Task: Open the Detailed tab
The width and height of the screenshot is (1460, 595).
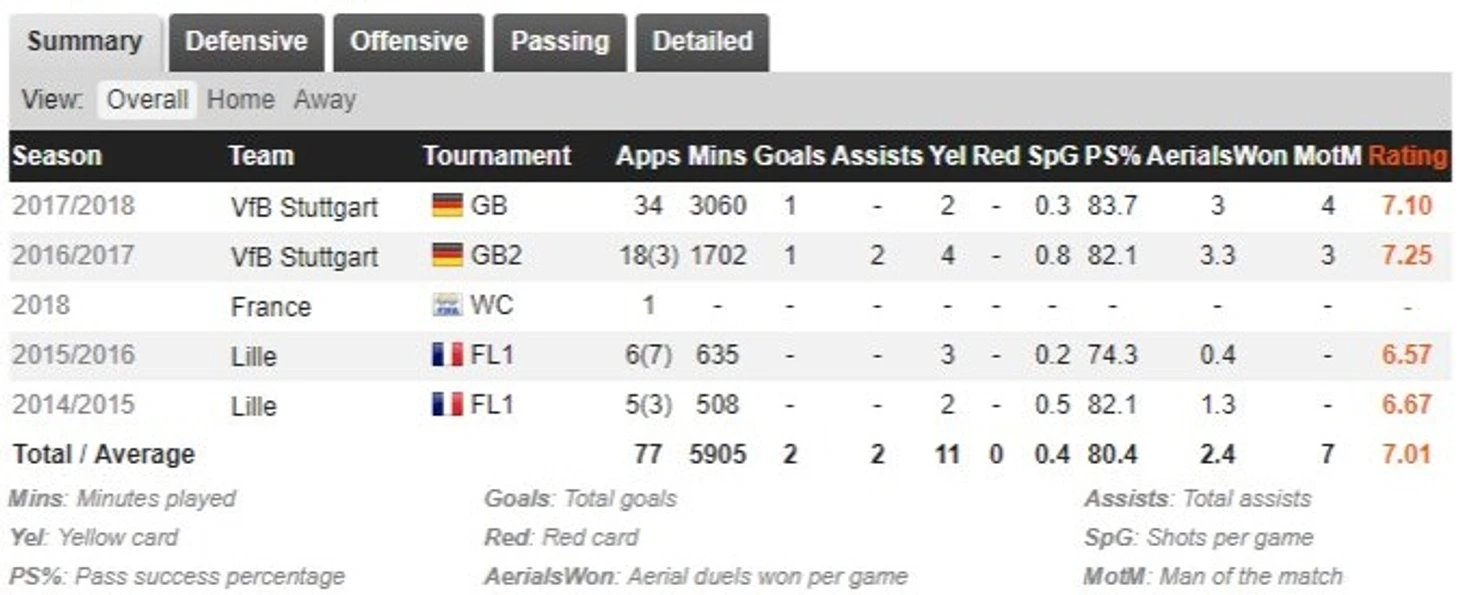Action: (x=702, y=42)
